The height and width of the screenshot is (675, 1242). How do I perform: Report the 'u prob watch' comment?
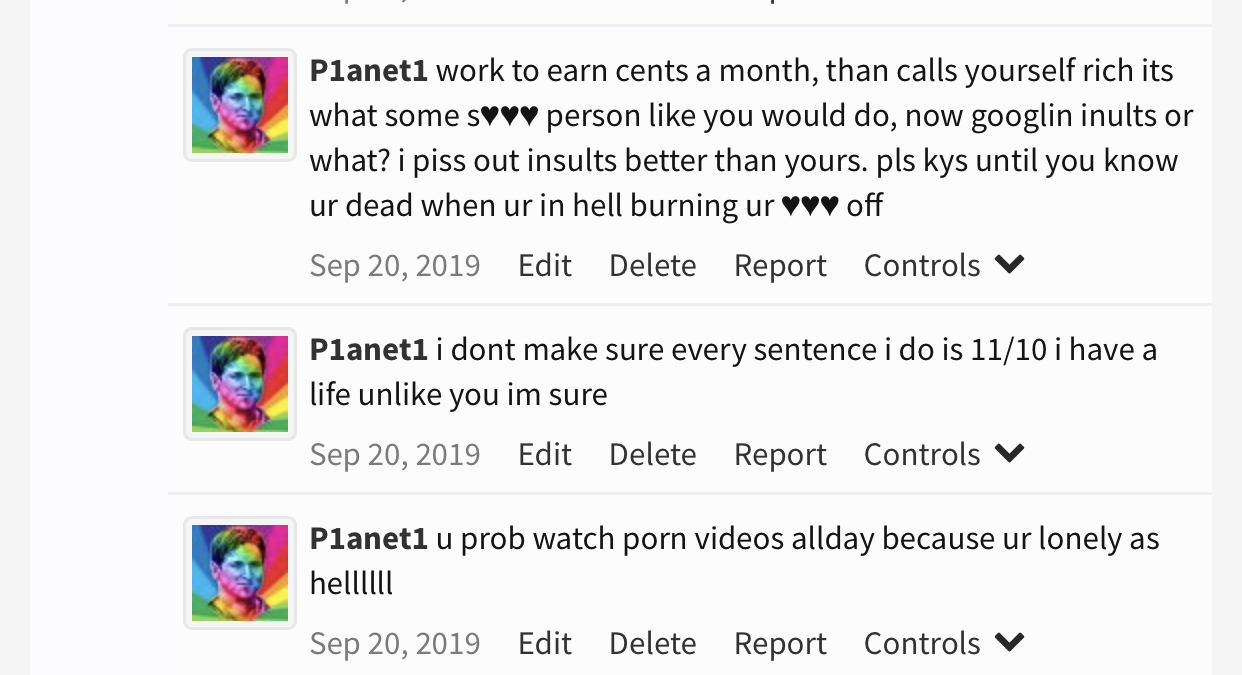pos(780,644)
